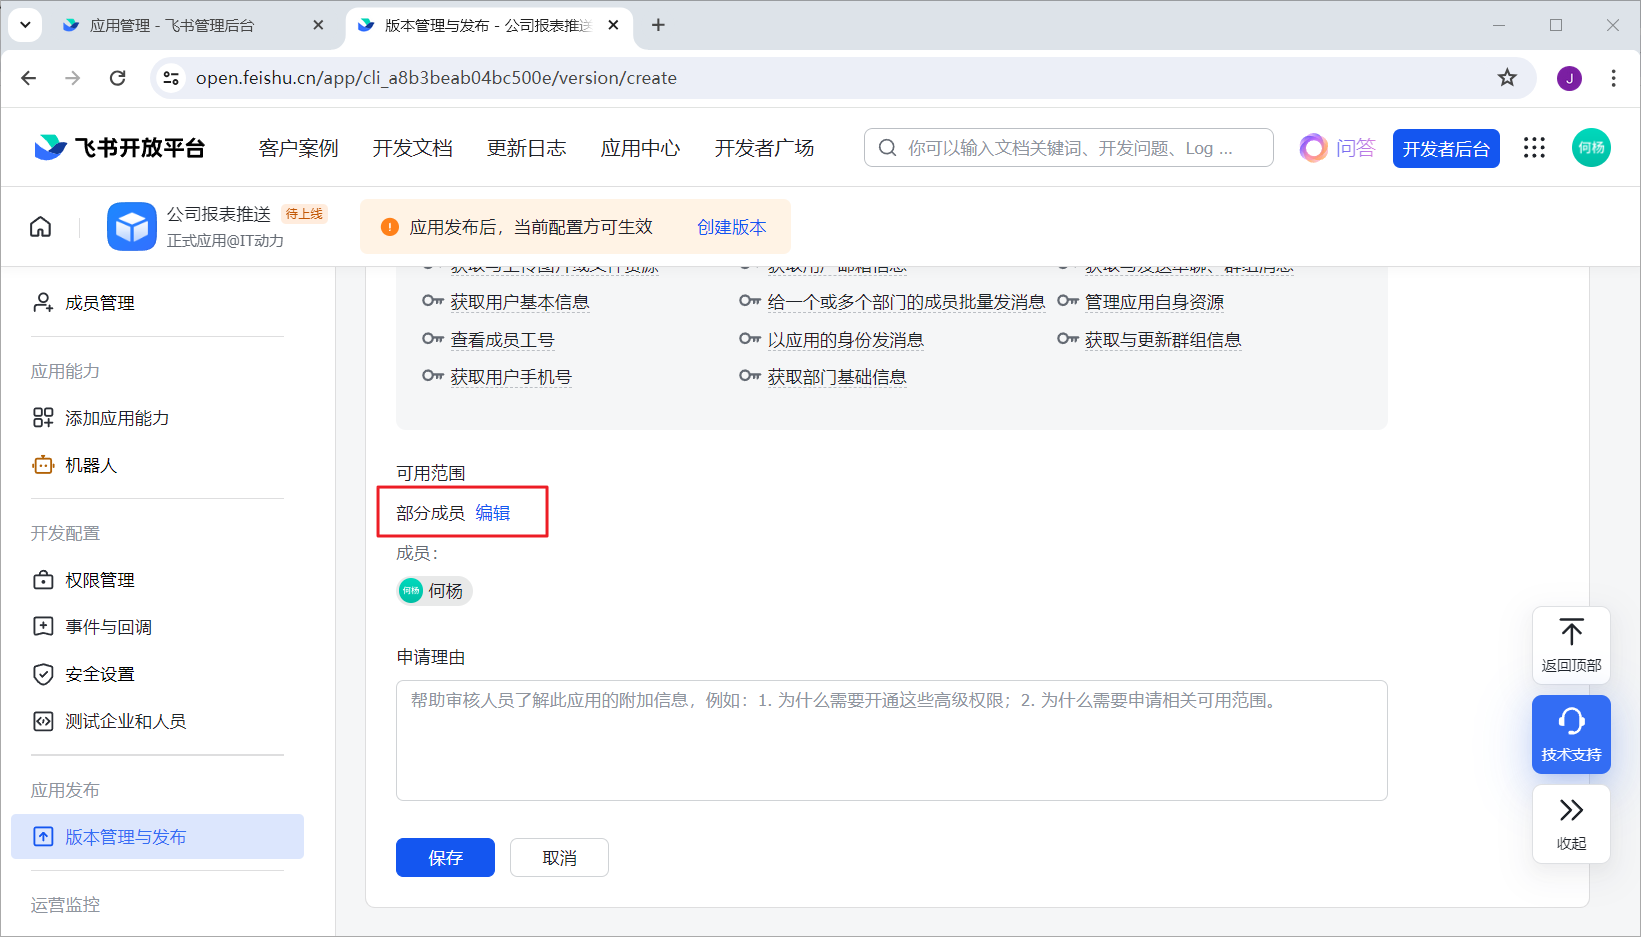The height and width of the screenshot is (937, 1641).
Task: Click the 创建版本 link in banner
Action: [731, 227]
